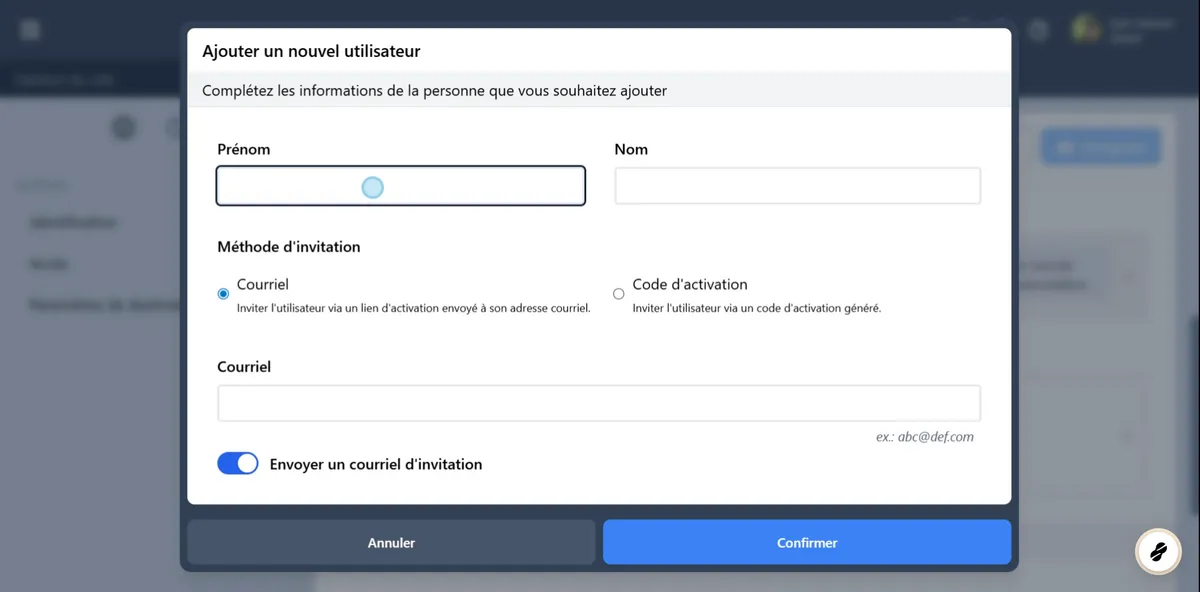
Task: Click the round icon above the sidebar
Action: click(x=123, y=127)
